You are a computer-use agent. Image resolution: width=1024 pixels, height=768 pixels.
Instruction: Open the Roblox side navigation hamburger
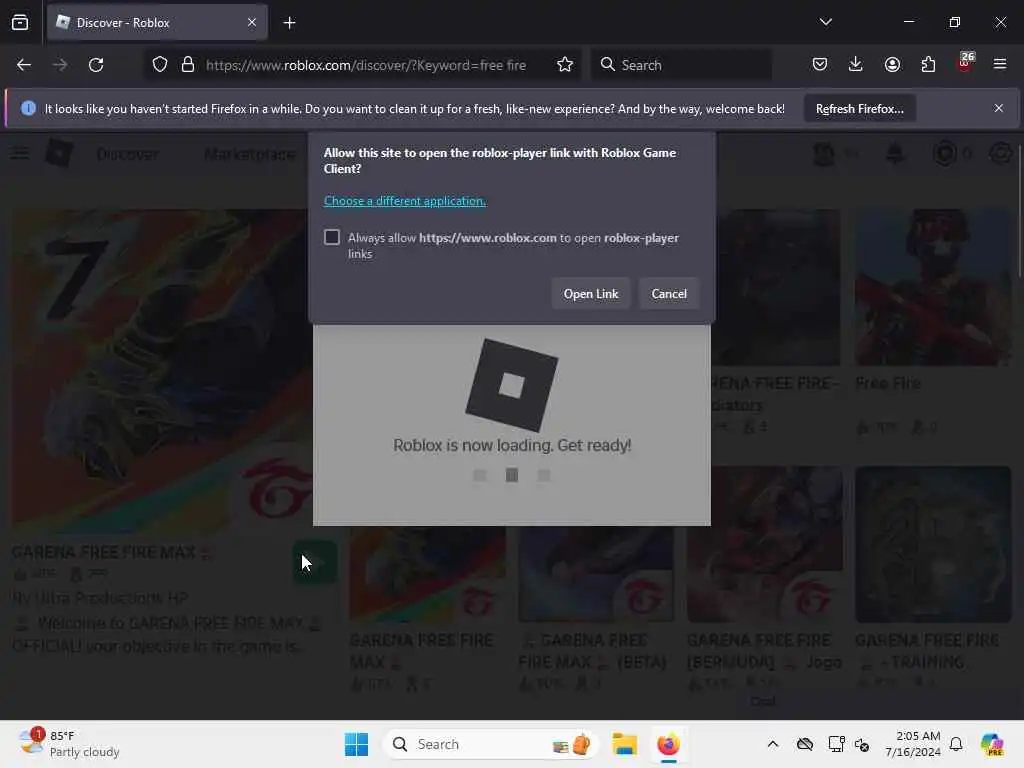pyautogui.click(x=20, y=153)
